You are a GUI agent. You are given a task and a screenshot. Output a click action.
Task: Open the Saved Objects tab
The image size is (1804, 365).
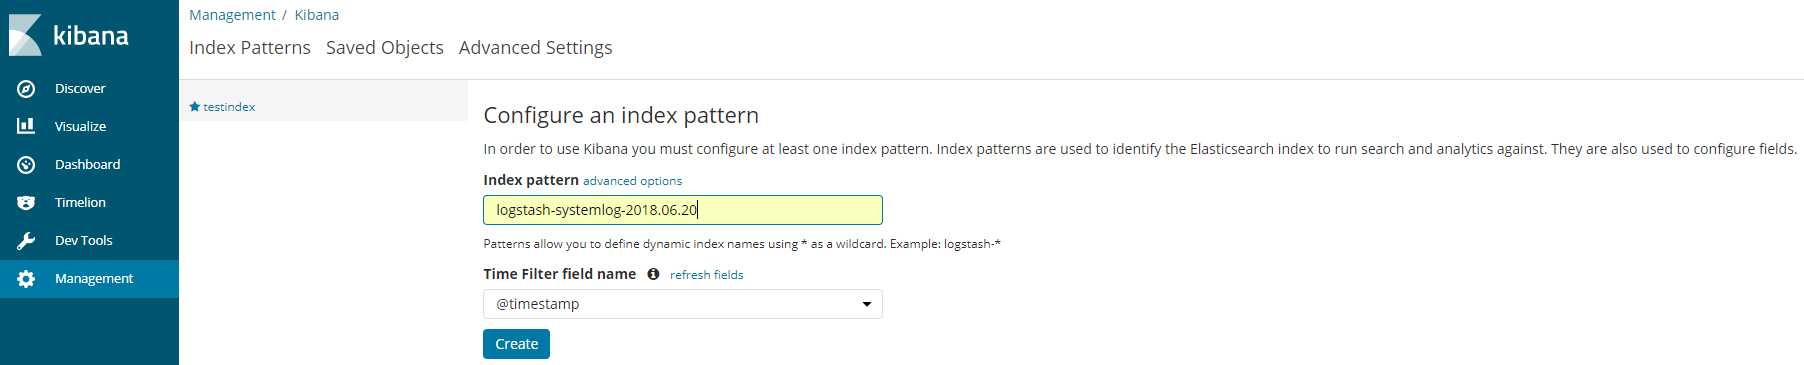click(x=385, y=48)
